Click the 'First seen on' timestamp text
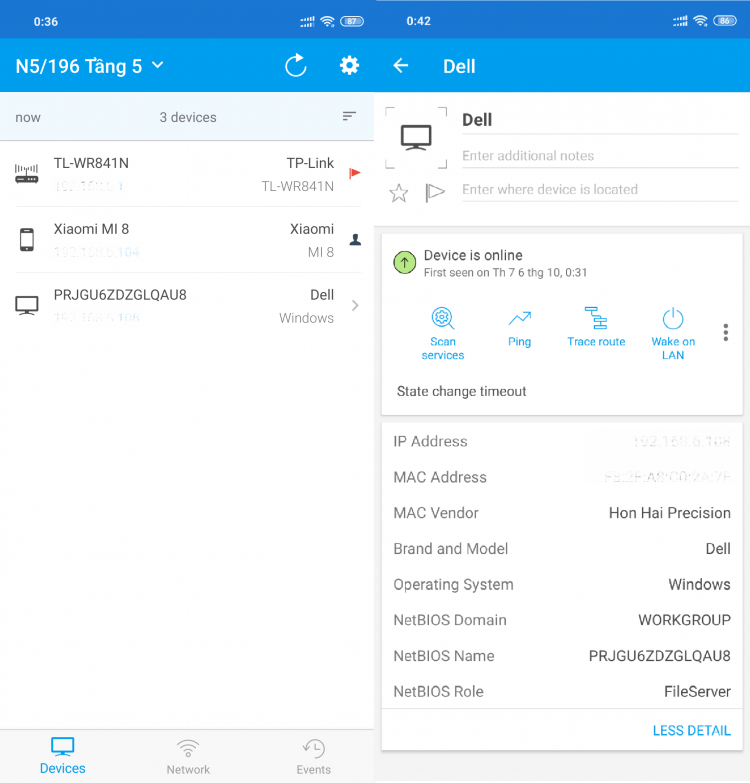The height and width of the screenshot is (783, 750). coord(505,273)
